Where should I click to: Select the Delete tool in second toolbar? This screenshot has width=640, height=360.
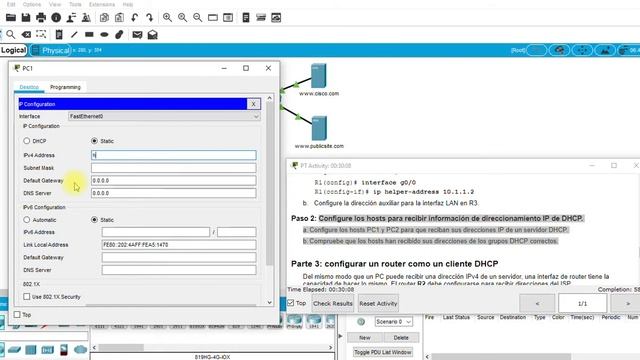[26, 35]
